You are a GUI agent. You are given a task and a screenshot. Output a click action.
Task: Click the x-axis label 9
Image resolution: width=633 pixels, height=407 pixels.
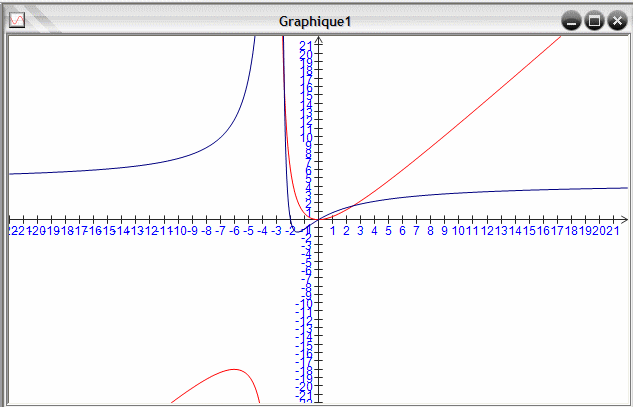tap(444, 231)
